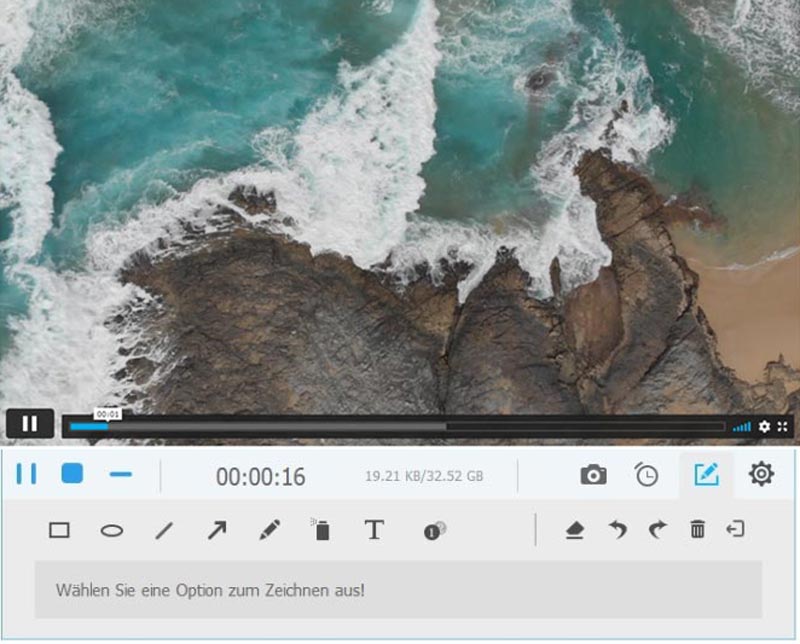
Task: Select the rectangle drawing tool
Action: tap(59, 530)
